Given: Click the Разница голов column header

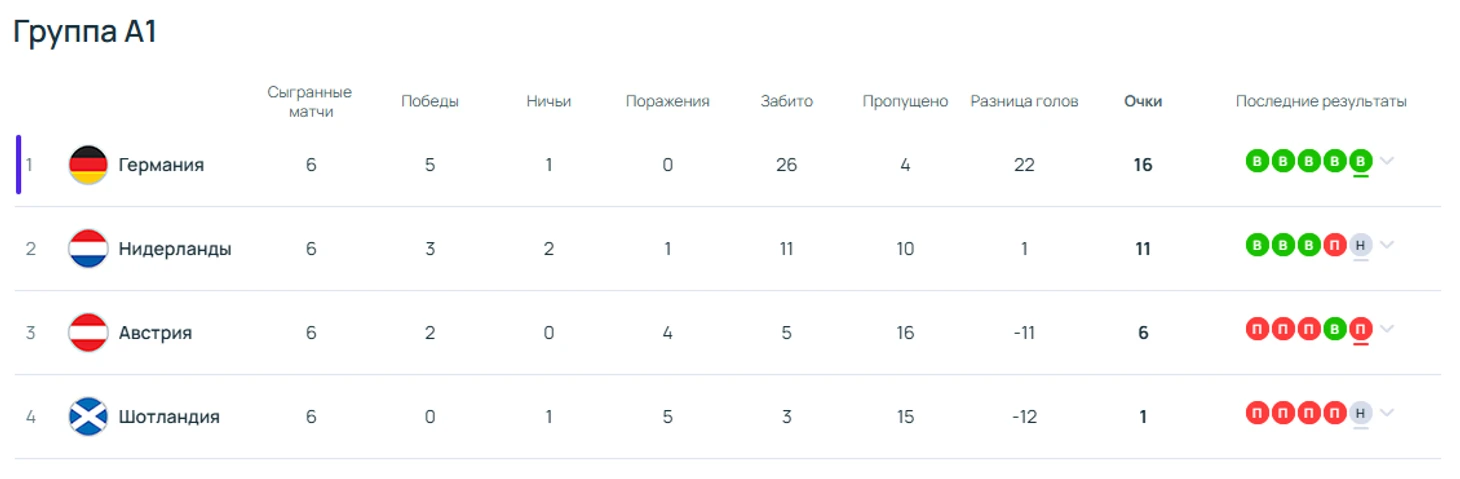Looking at the screenshot, I should point(1024,101).
